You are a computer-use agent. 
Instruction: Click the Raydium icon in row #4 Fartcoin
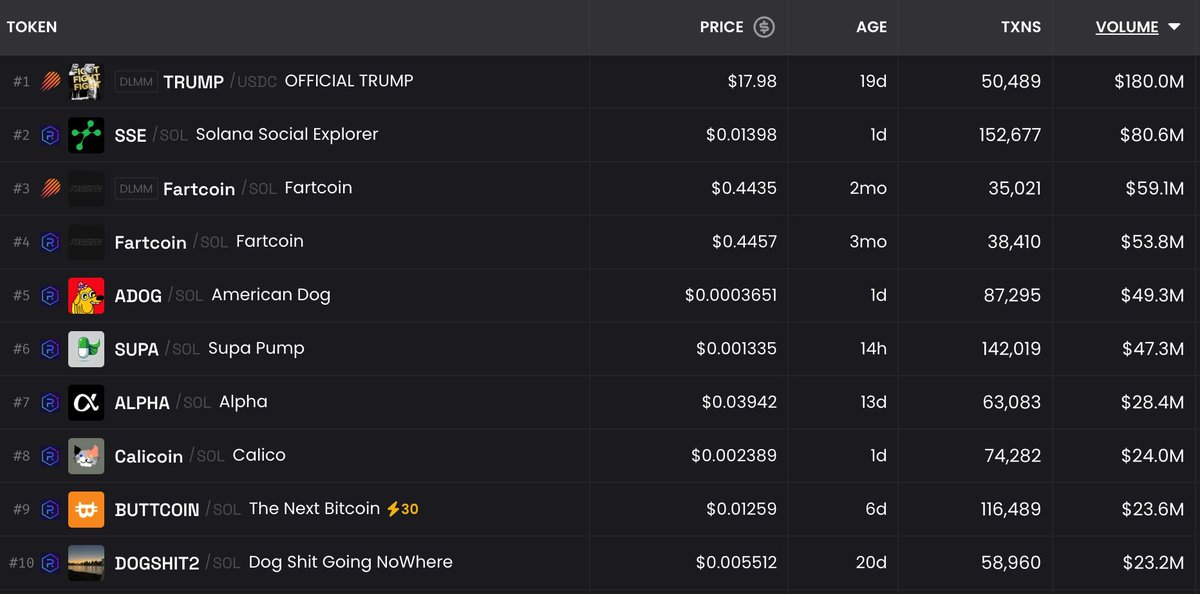(50, 242)
